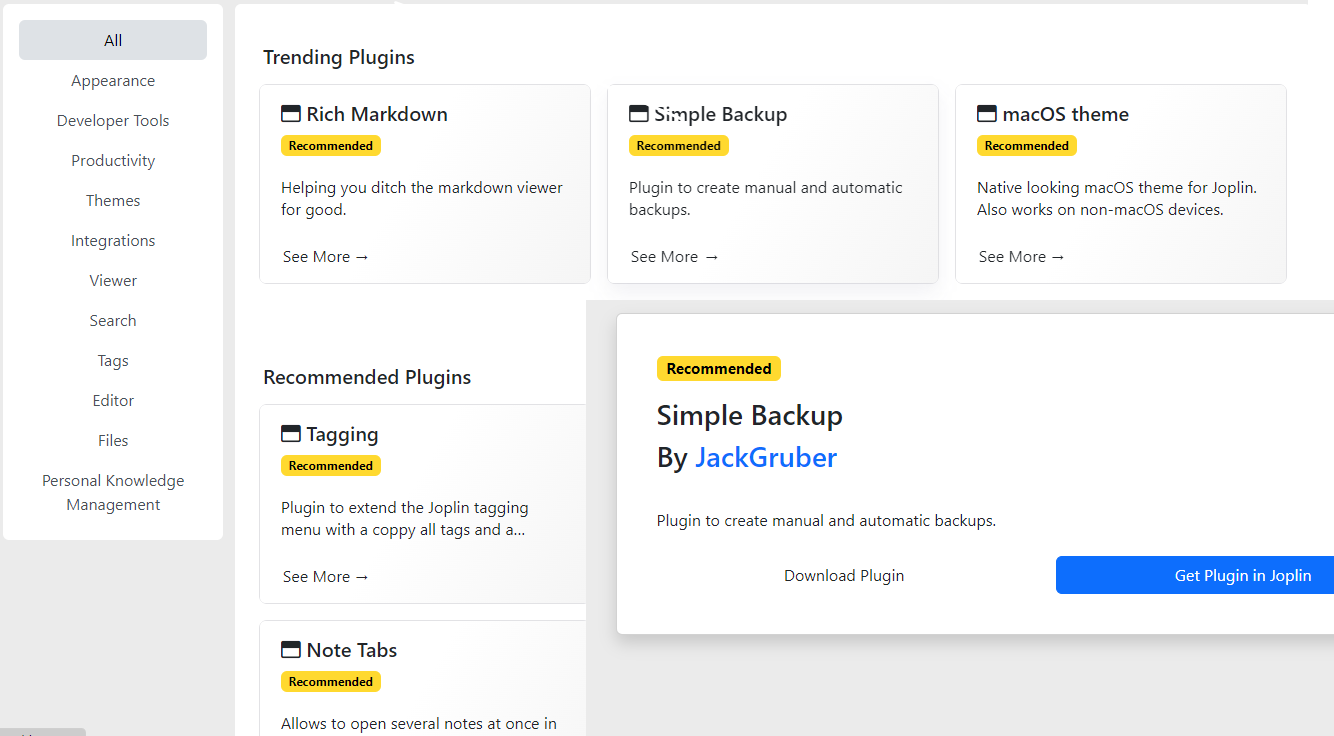1334x736 pixels.
Task: Click Recommended badge on Simple Backup card
Action: coord(679,146)
